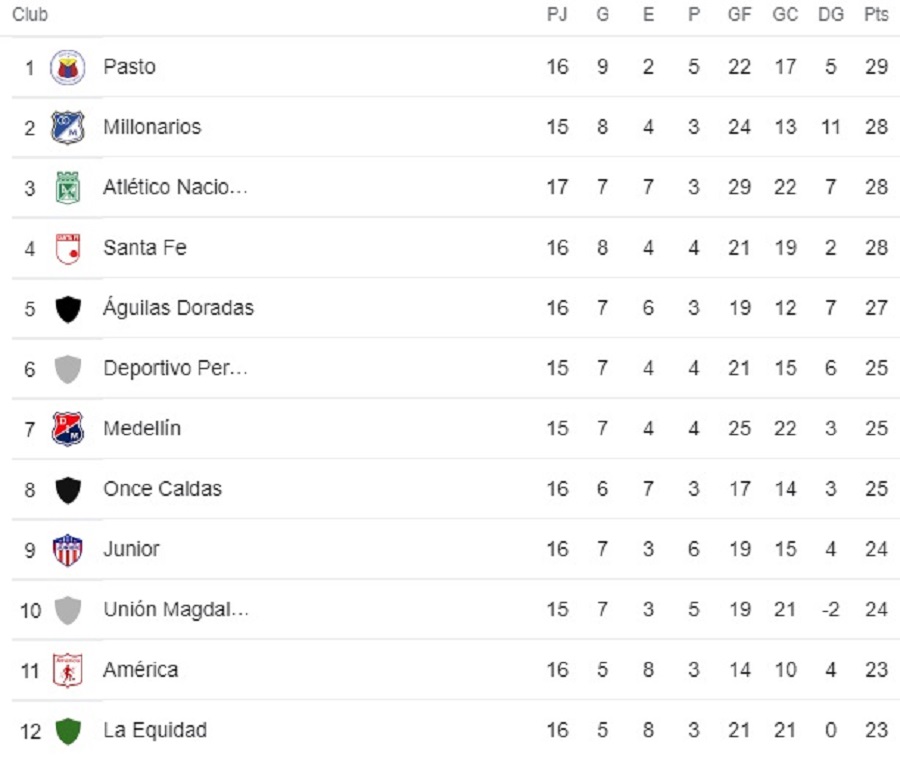Viewport: 900px width, 765px height.
Task: Click the Pasto club crest icon
Action: click(68, 67)
